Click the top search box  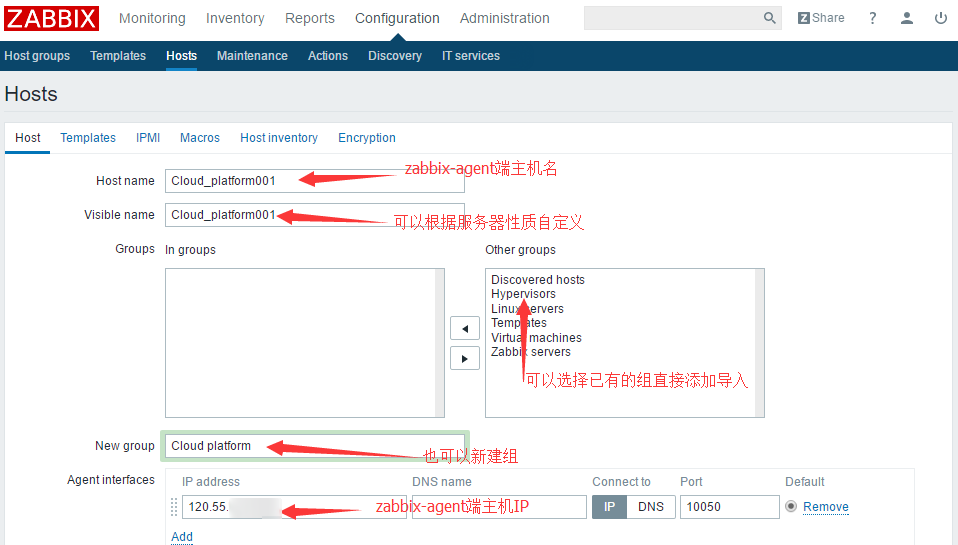pos(682,18)
